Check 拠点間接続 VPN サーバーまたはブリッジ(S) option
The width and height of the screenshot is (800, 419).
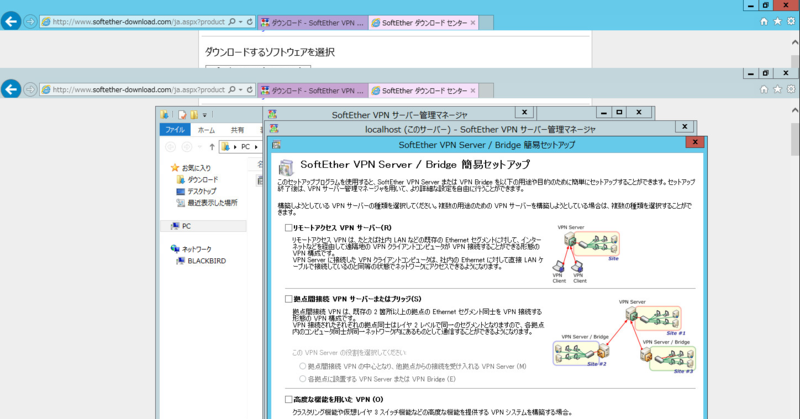point(288,299)
